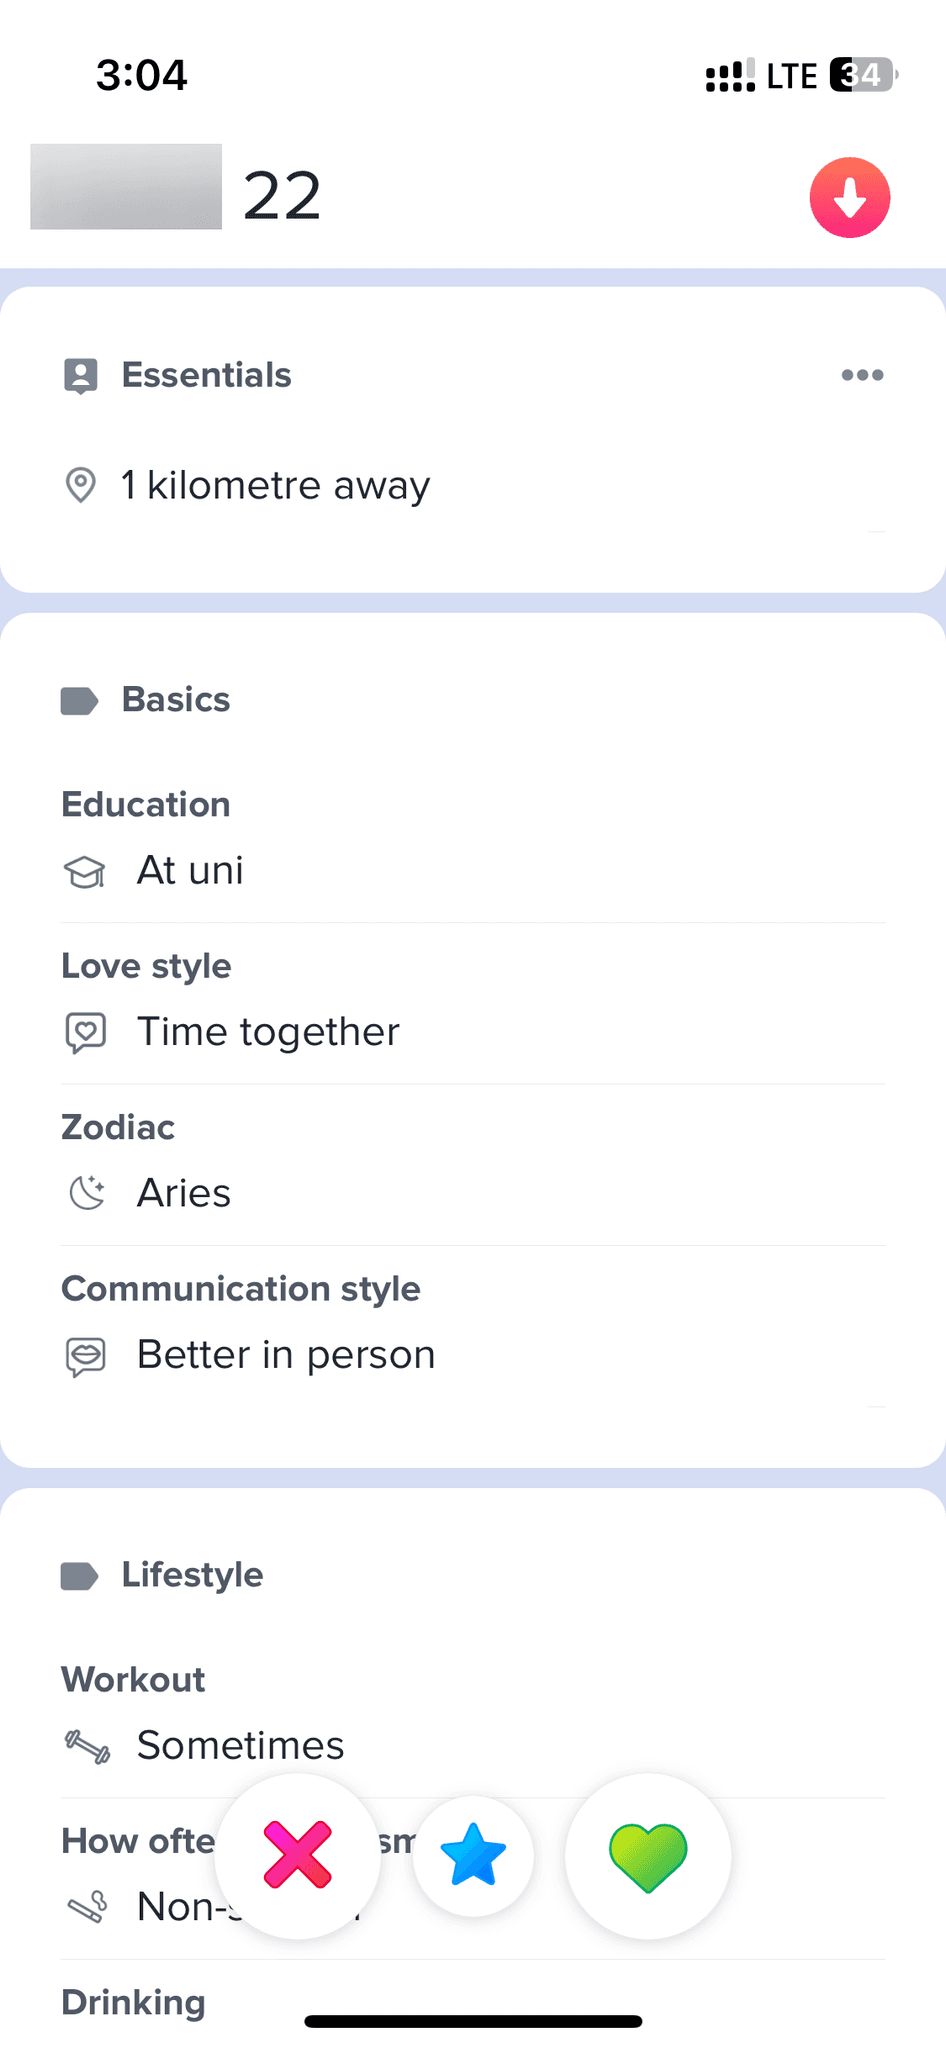Open the three-dot overflow menu in Essentials

click(x=862, y=375)
